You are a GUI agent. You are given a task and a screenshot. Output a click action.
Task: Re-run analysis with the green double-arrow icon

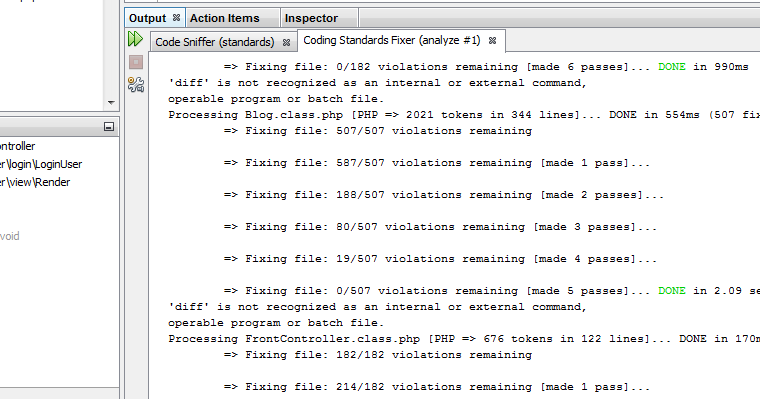135,39
